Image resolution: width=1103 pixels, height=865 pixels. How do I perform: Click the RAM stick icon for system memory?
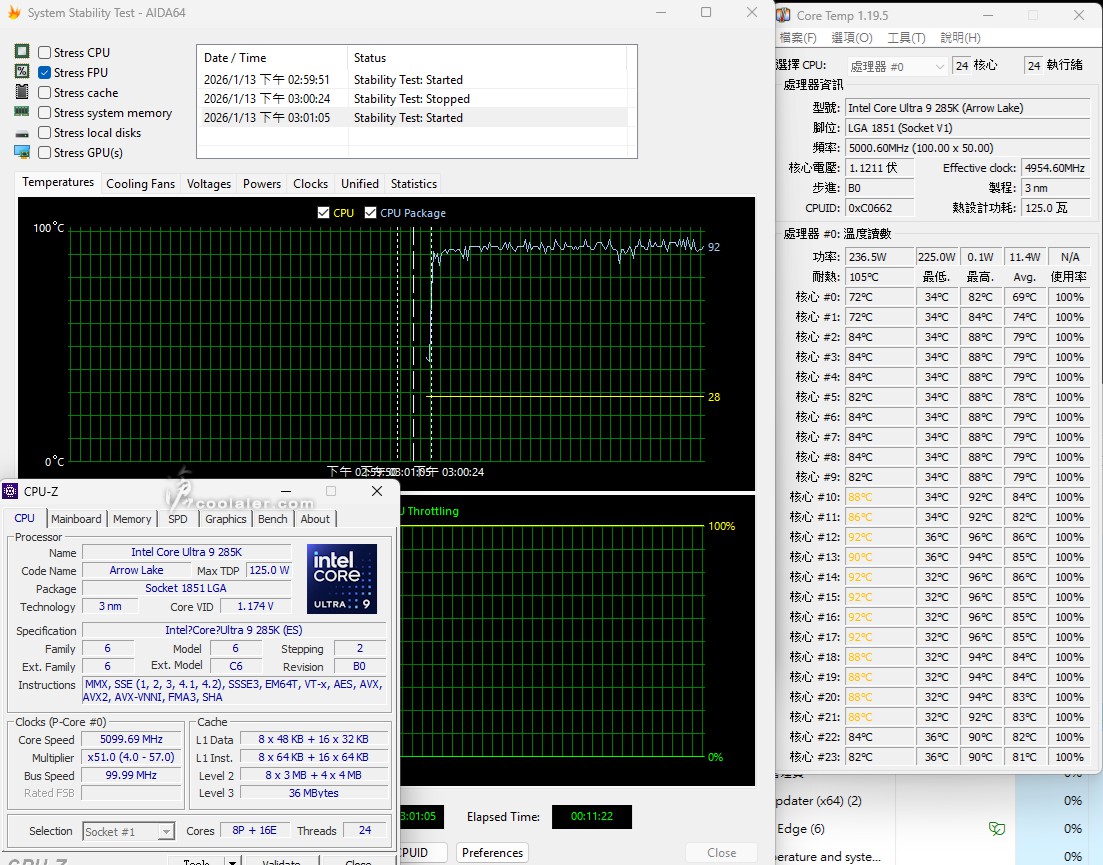[22, 112]
